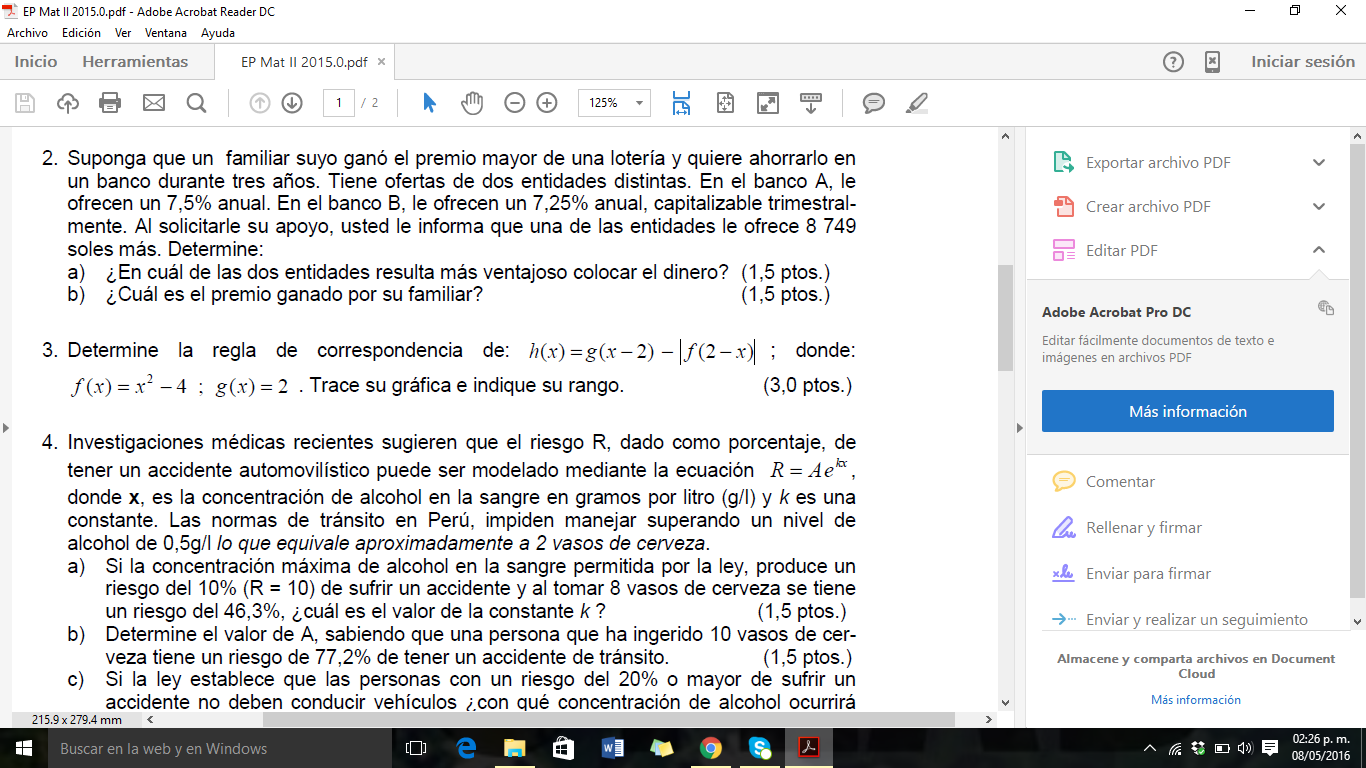Activate the arrow selection tool
This screenshot has height=768, width=1366.
point(430,103)
